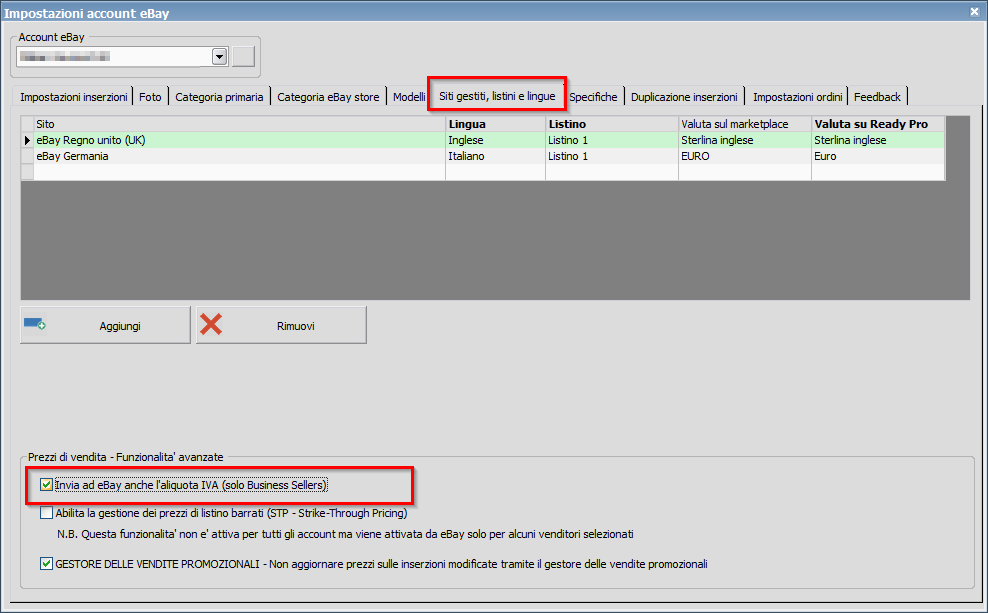Click the Sito column header
Viewport: 988px width, 613px height.
[x=239, y=124]
